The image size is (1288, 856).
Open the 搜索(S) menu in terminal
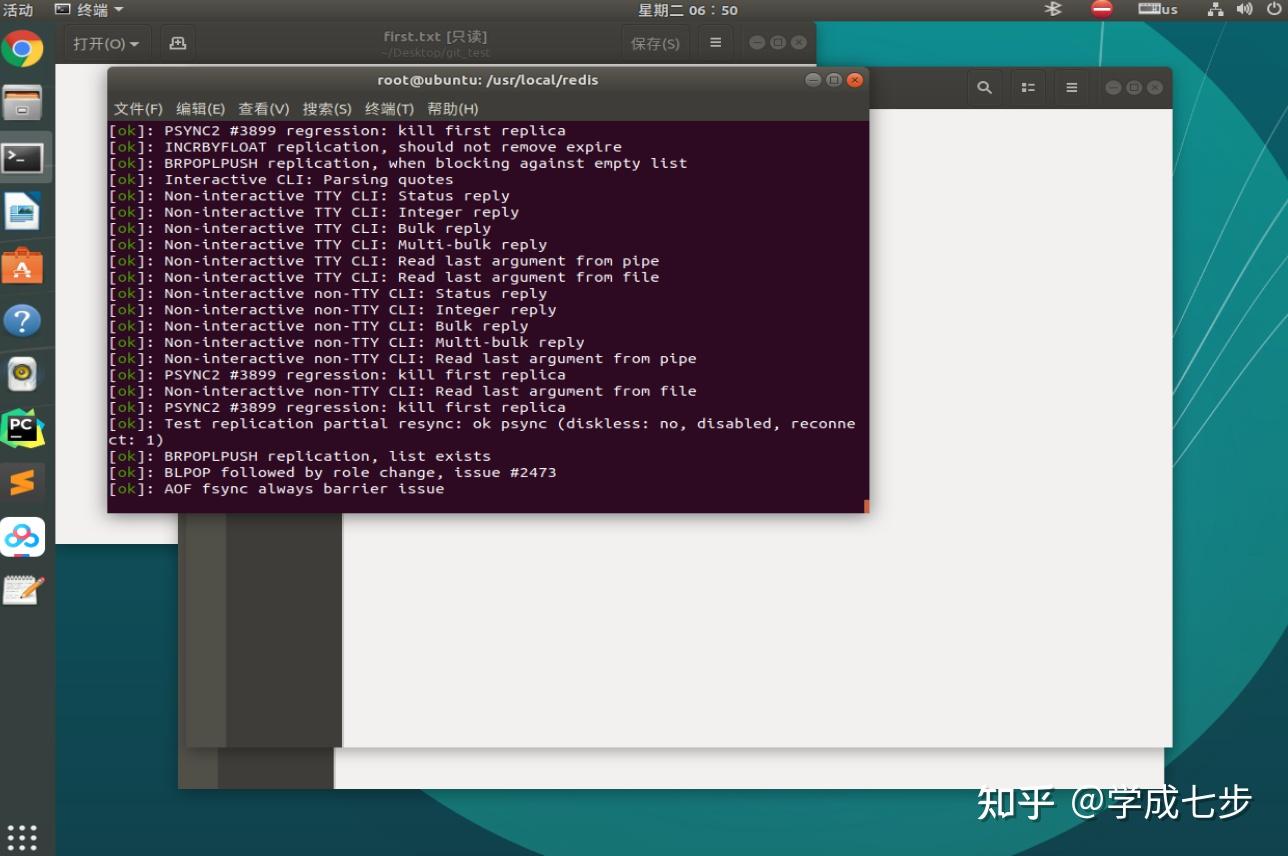327,109
